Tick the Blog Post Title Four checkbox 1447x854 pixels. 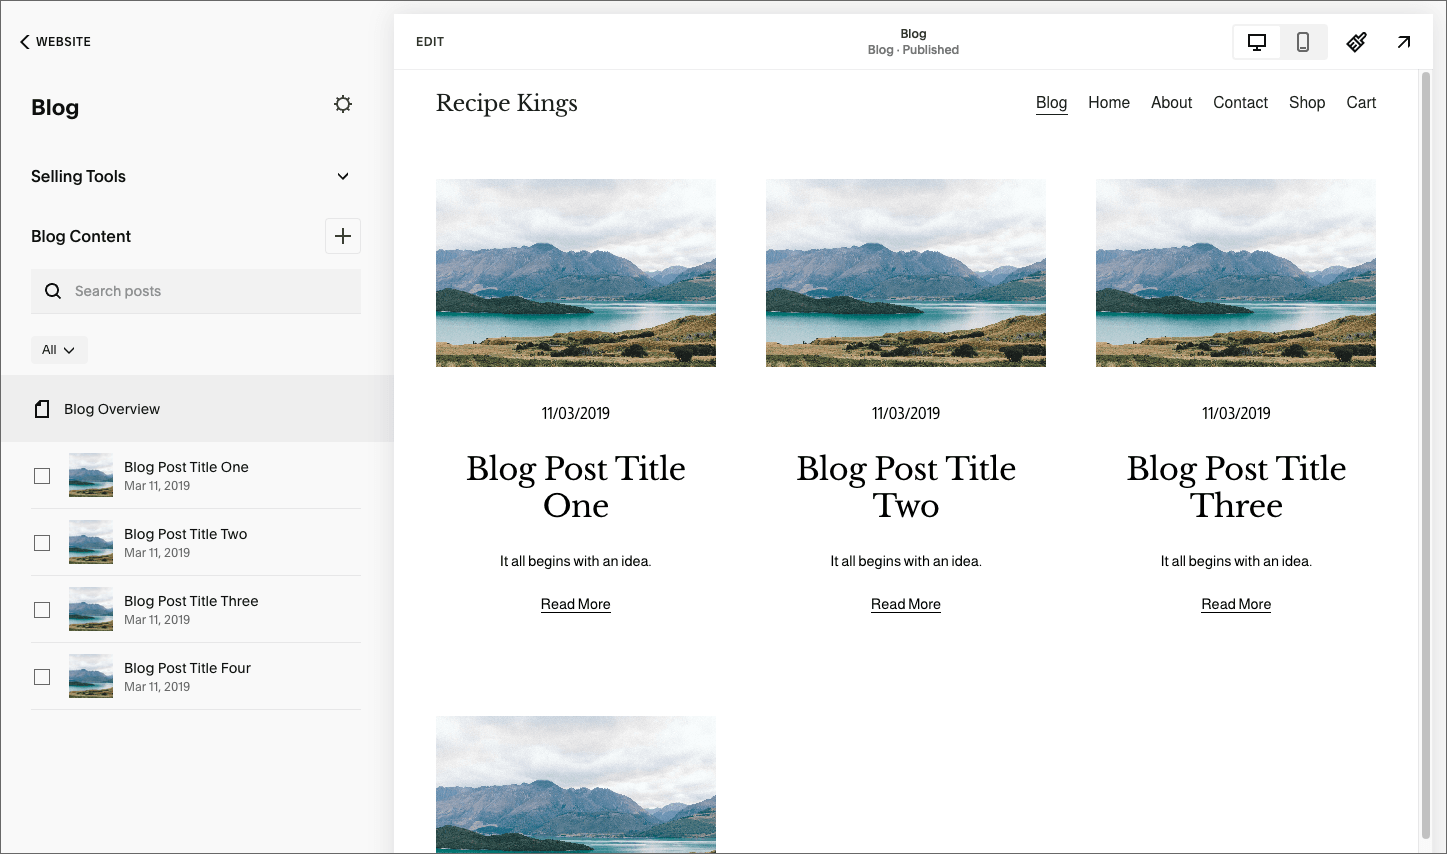pyautogui.click(x=42, y=676)
